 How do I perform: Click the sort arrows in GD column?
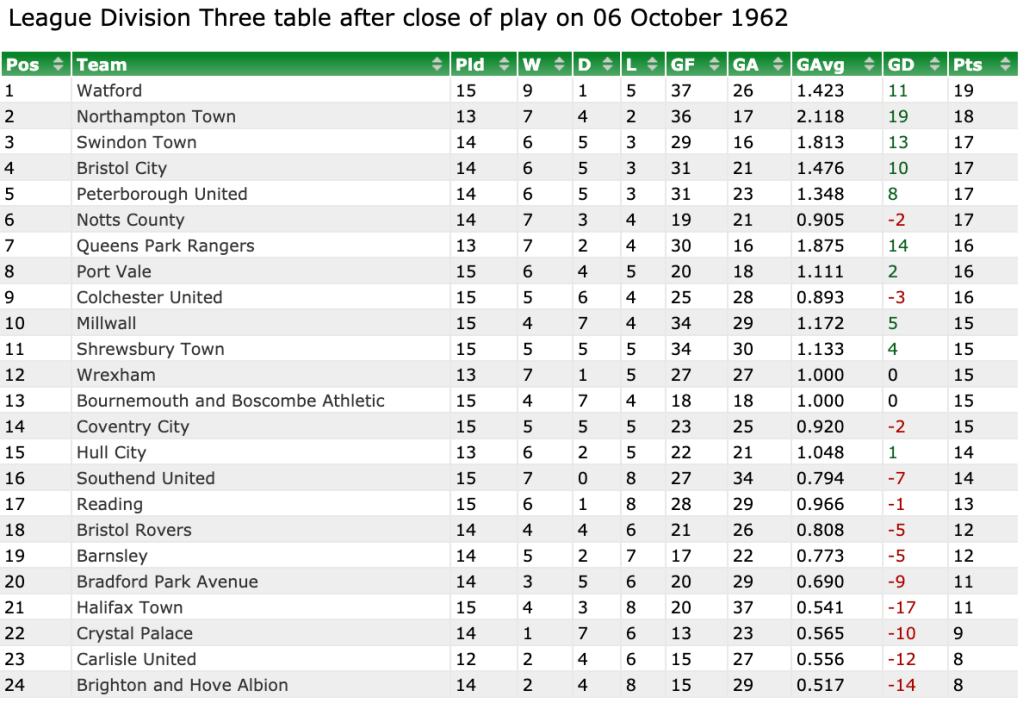pyautogui.click(x=933, y=65)
